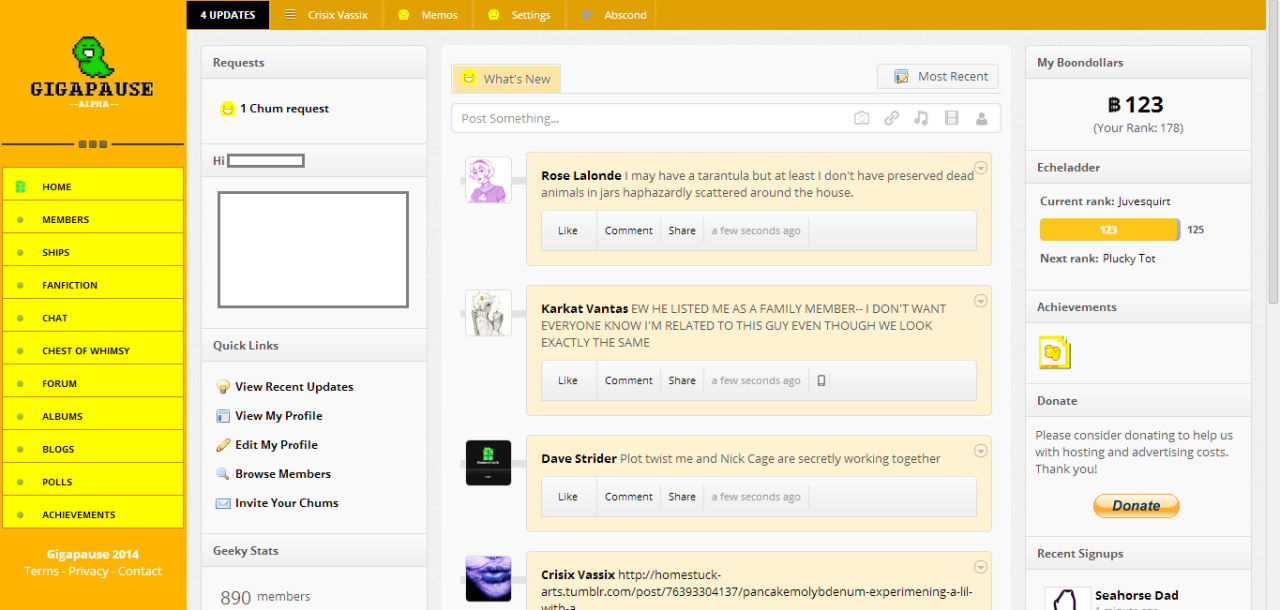Image resolution: width=1280 pixels, height=610 pixels.
Task: Click the smiley icon next to Memos
Action: point(404,15)
